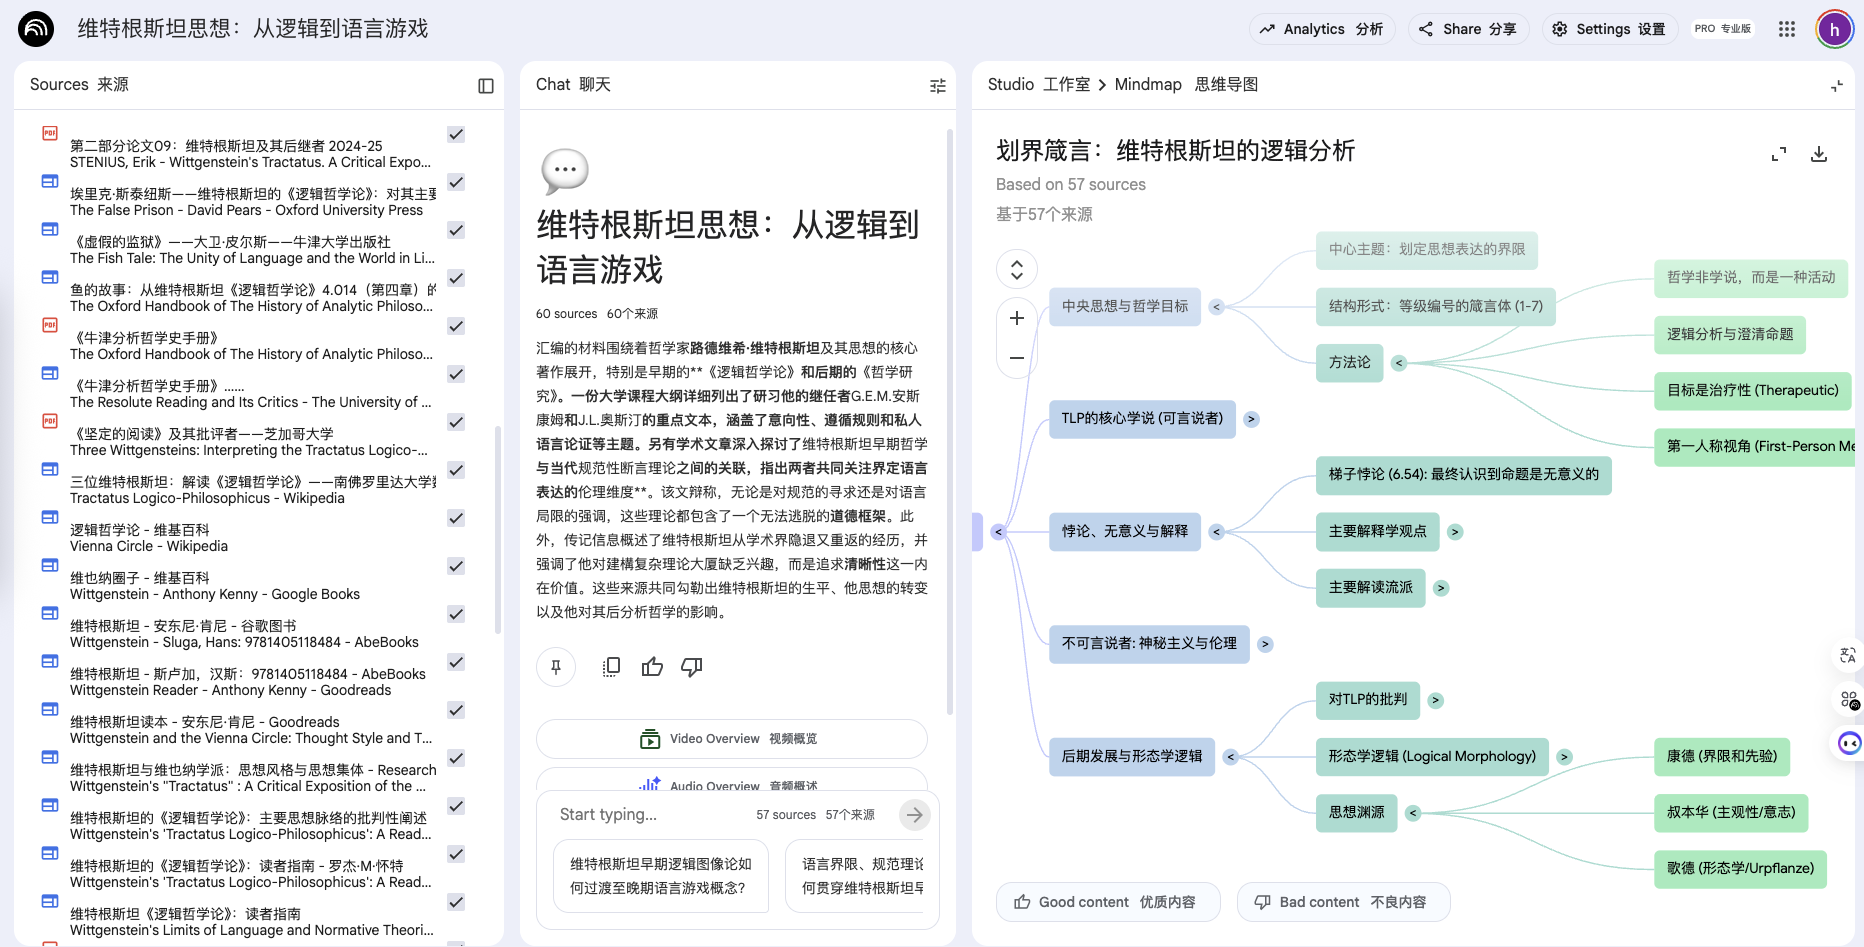Thumbs up the chat summary
This screenshot has width=1864, height=947.
(652, 667)
